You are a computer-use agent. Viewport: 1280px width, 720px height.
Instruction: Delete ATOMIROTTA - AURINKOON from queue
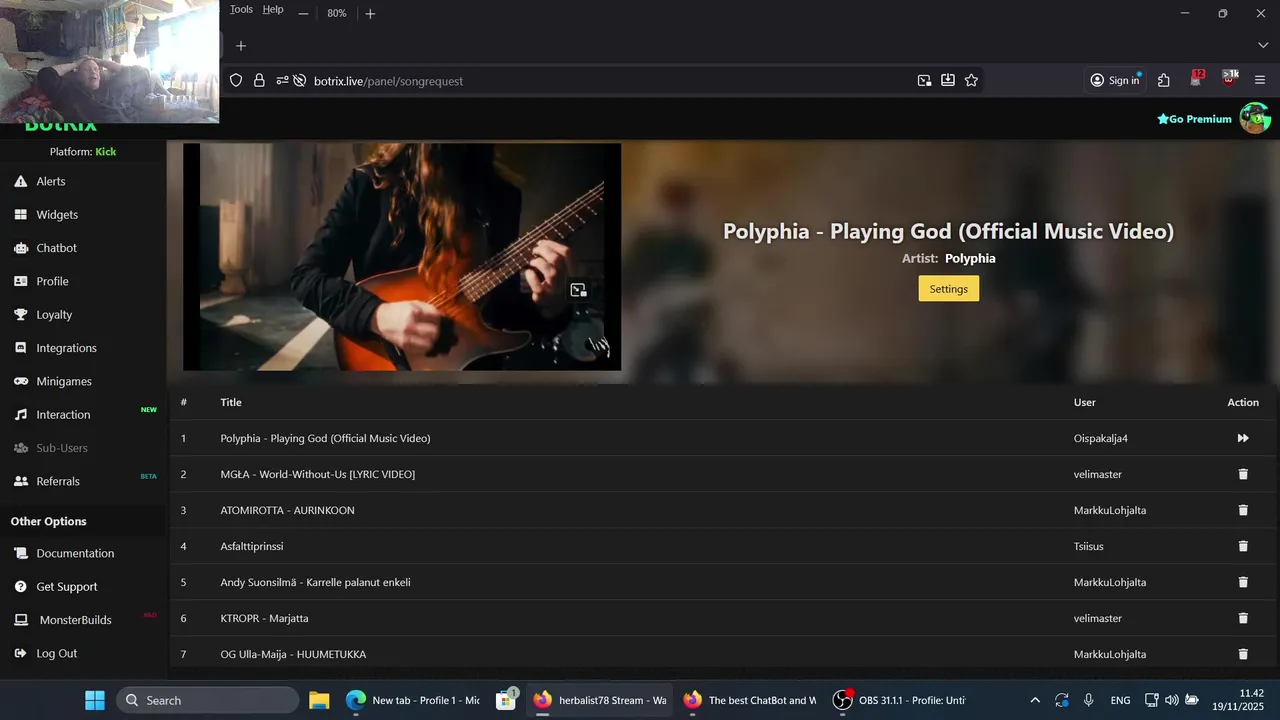(x=1243, y=510)
